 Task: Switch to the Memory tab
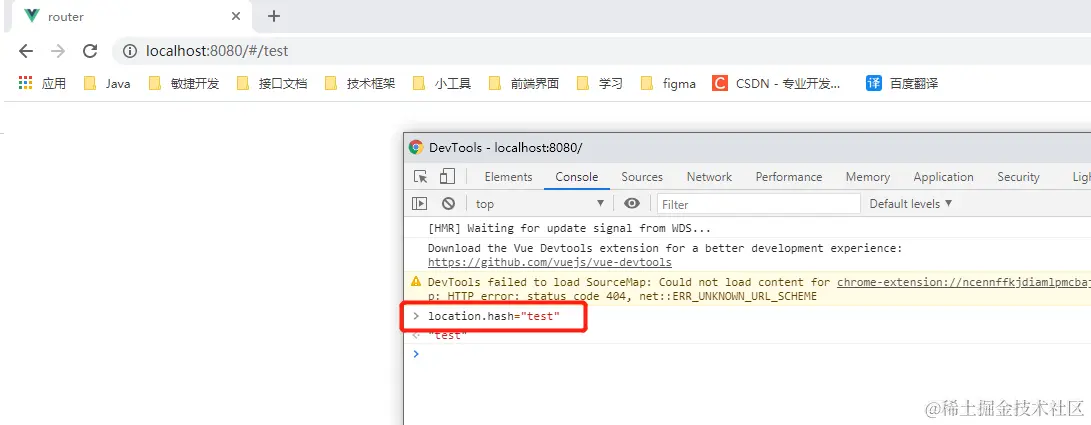click(x=868, y=177)
